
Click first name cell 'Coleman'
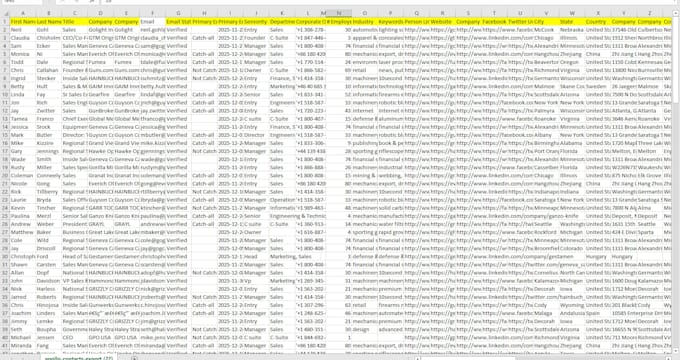pos(23,176)
